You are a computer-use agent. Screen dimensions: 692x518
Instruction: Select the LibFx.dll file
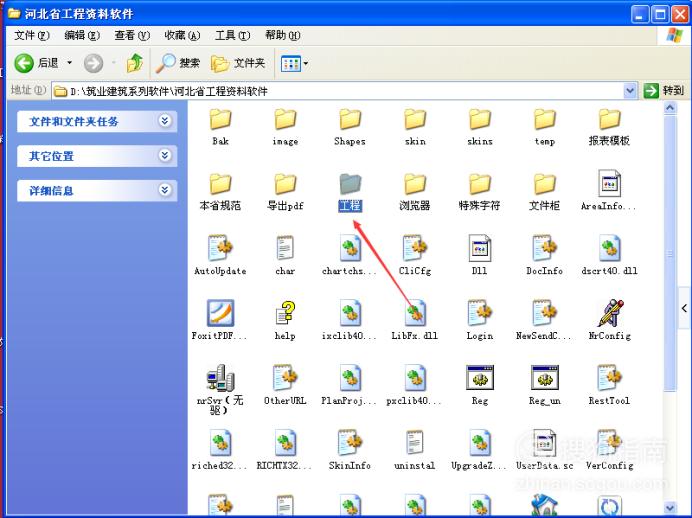pos(415,320)
